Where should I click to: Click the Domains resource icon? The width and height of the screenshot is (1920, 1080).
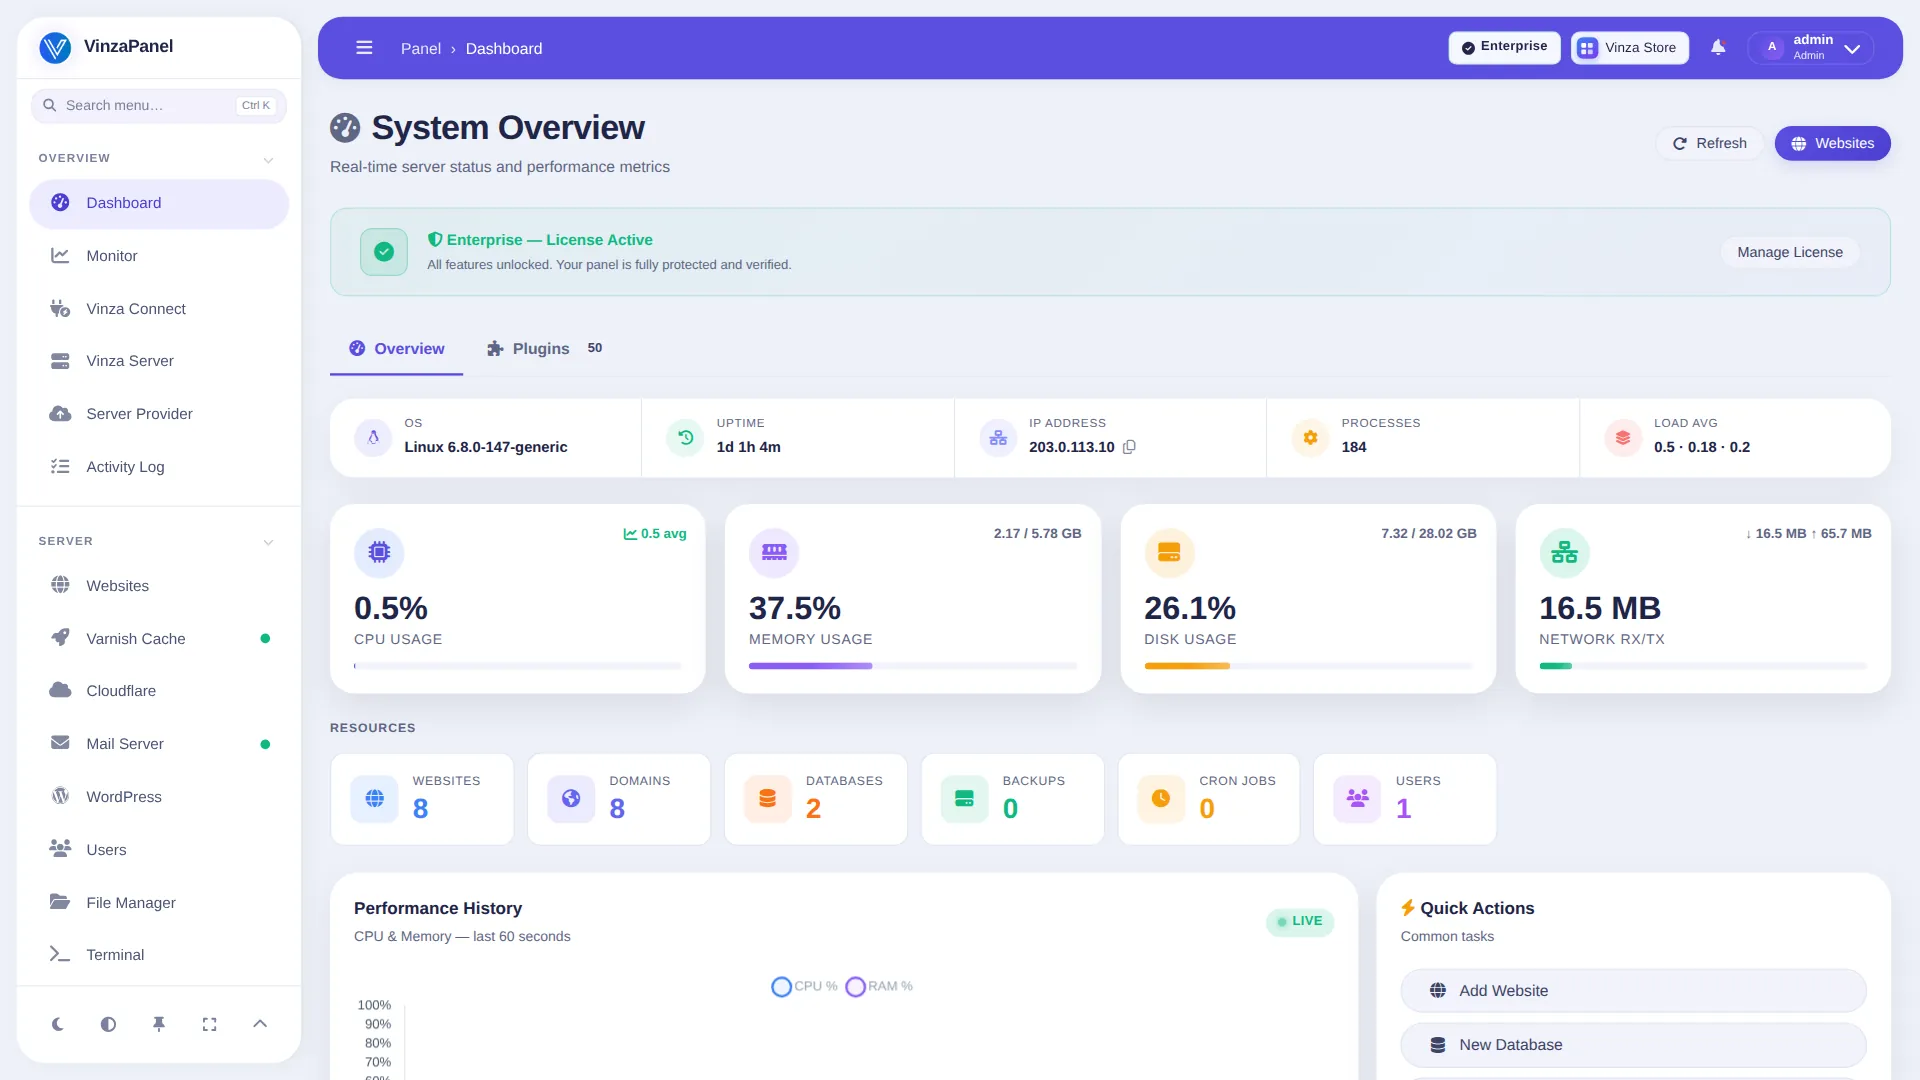tap(571, 798)
